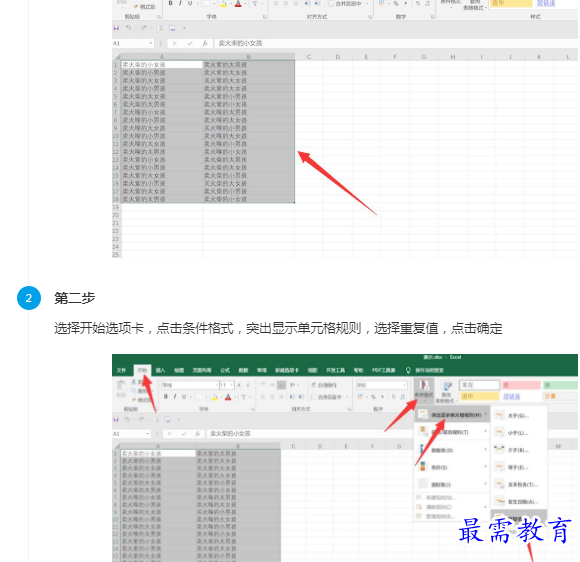The width and height of the screenshot is (580, 562).
Task: Click save icon in lower quick access bar
Action: 116,419
